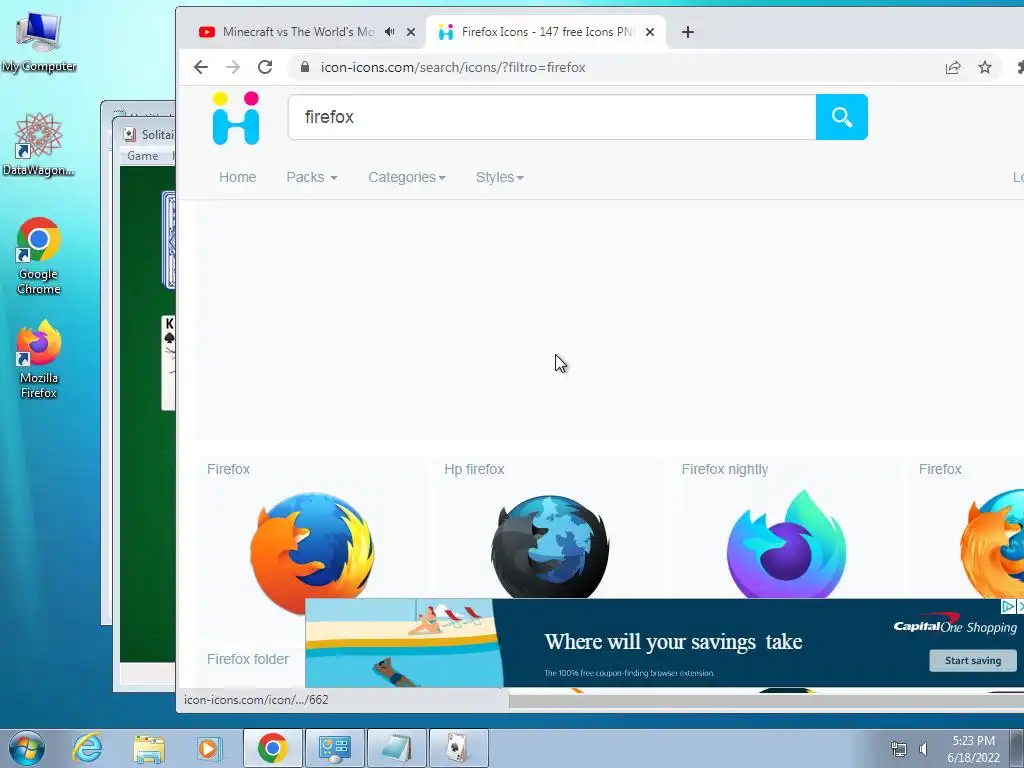The height and width of the screenshot is (768, 1024).
Task: Open the Game menu in Solitaire window
Action: (142, 155)
